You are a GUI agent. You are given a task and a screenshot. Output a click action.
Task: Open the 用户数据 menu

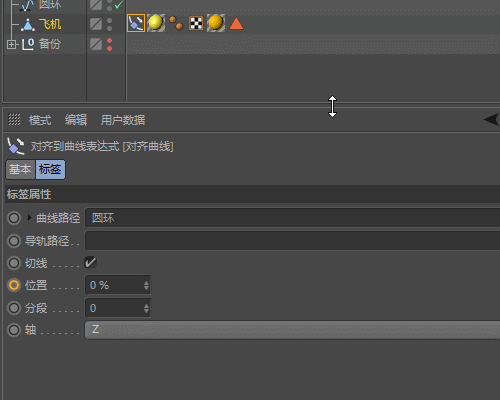click(x=123, y=120)
